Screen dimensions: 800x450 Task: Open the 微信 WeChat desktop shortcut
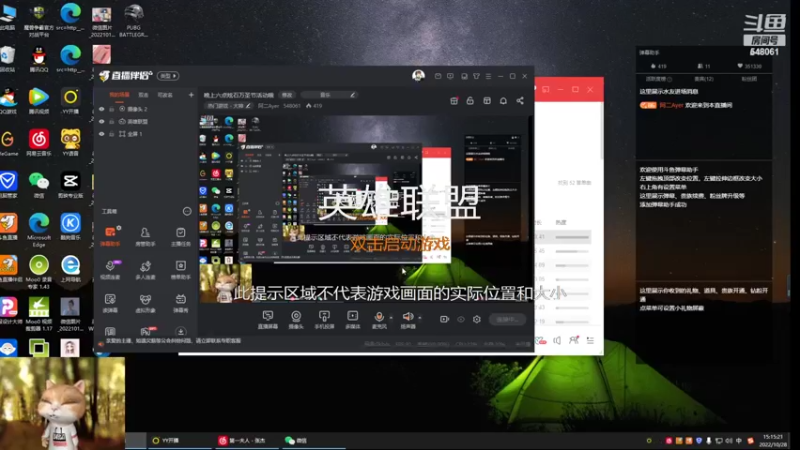[x=39, y=184]
